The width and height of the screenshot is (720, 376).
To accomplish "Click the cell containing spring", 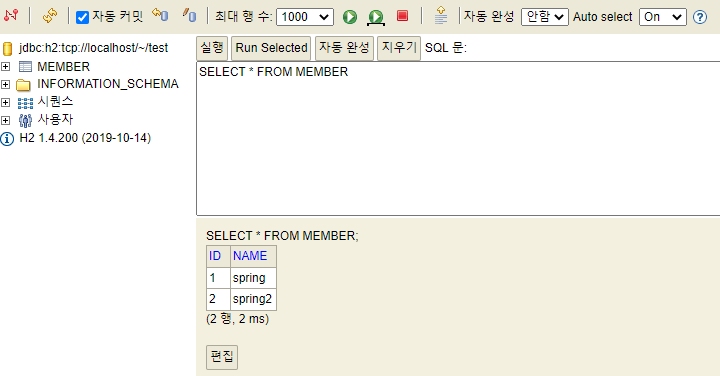I will tap(253, 278).
